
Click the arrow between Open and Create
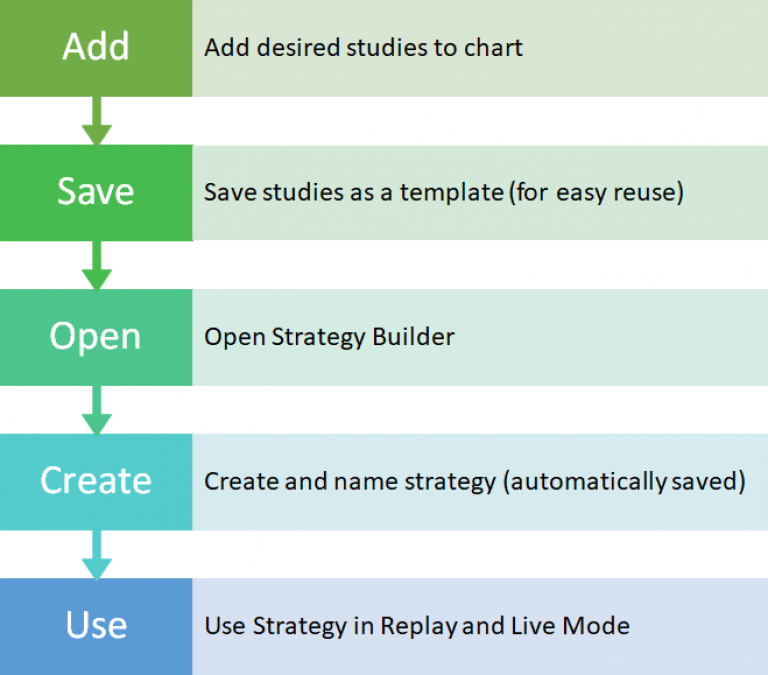pyautogui.click(x=97, y=410)
